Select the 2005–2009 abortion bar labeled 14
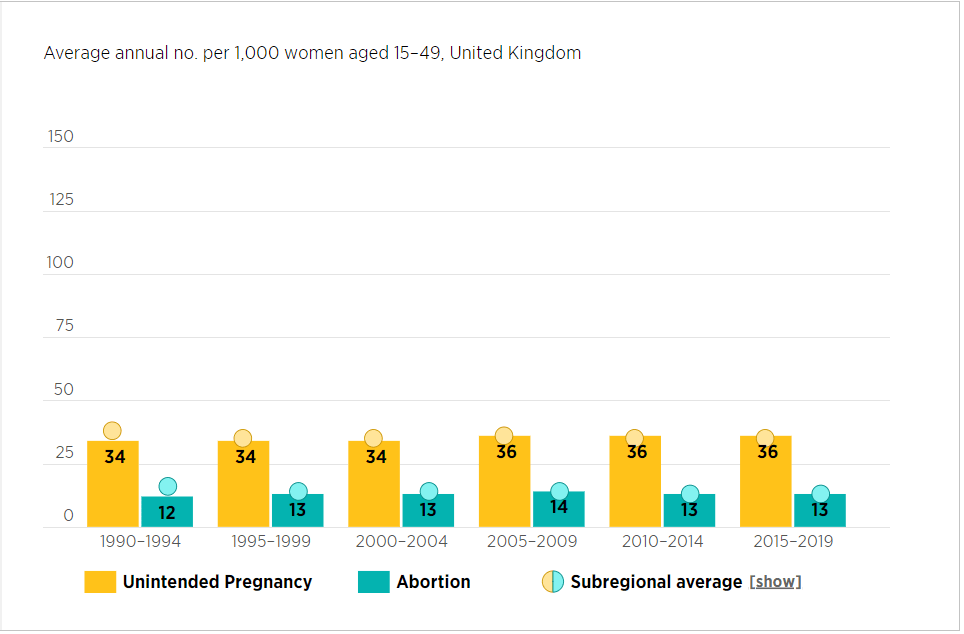The width and height of the screenshot is (964, 634). (x=559, y=510)
